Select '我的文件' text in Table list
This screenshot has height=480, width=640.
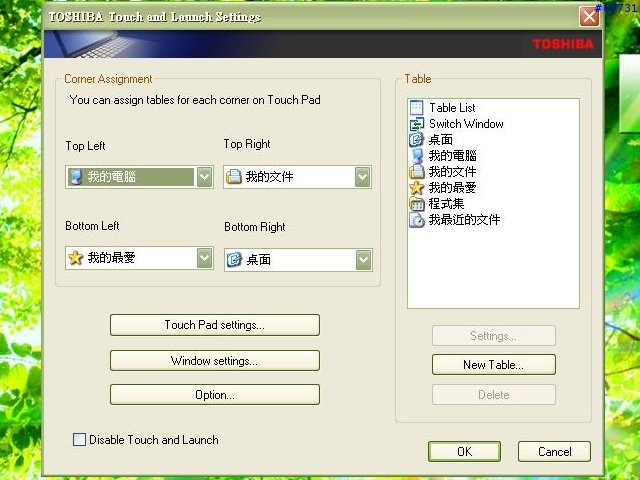click(453, 171)
